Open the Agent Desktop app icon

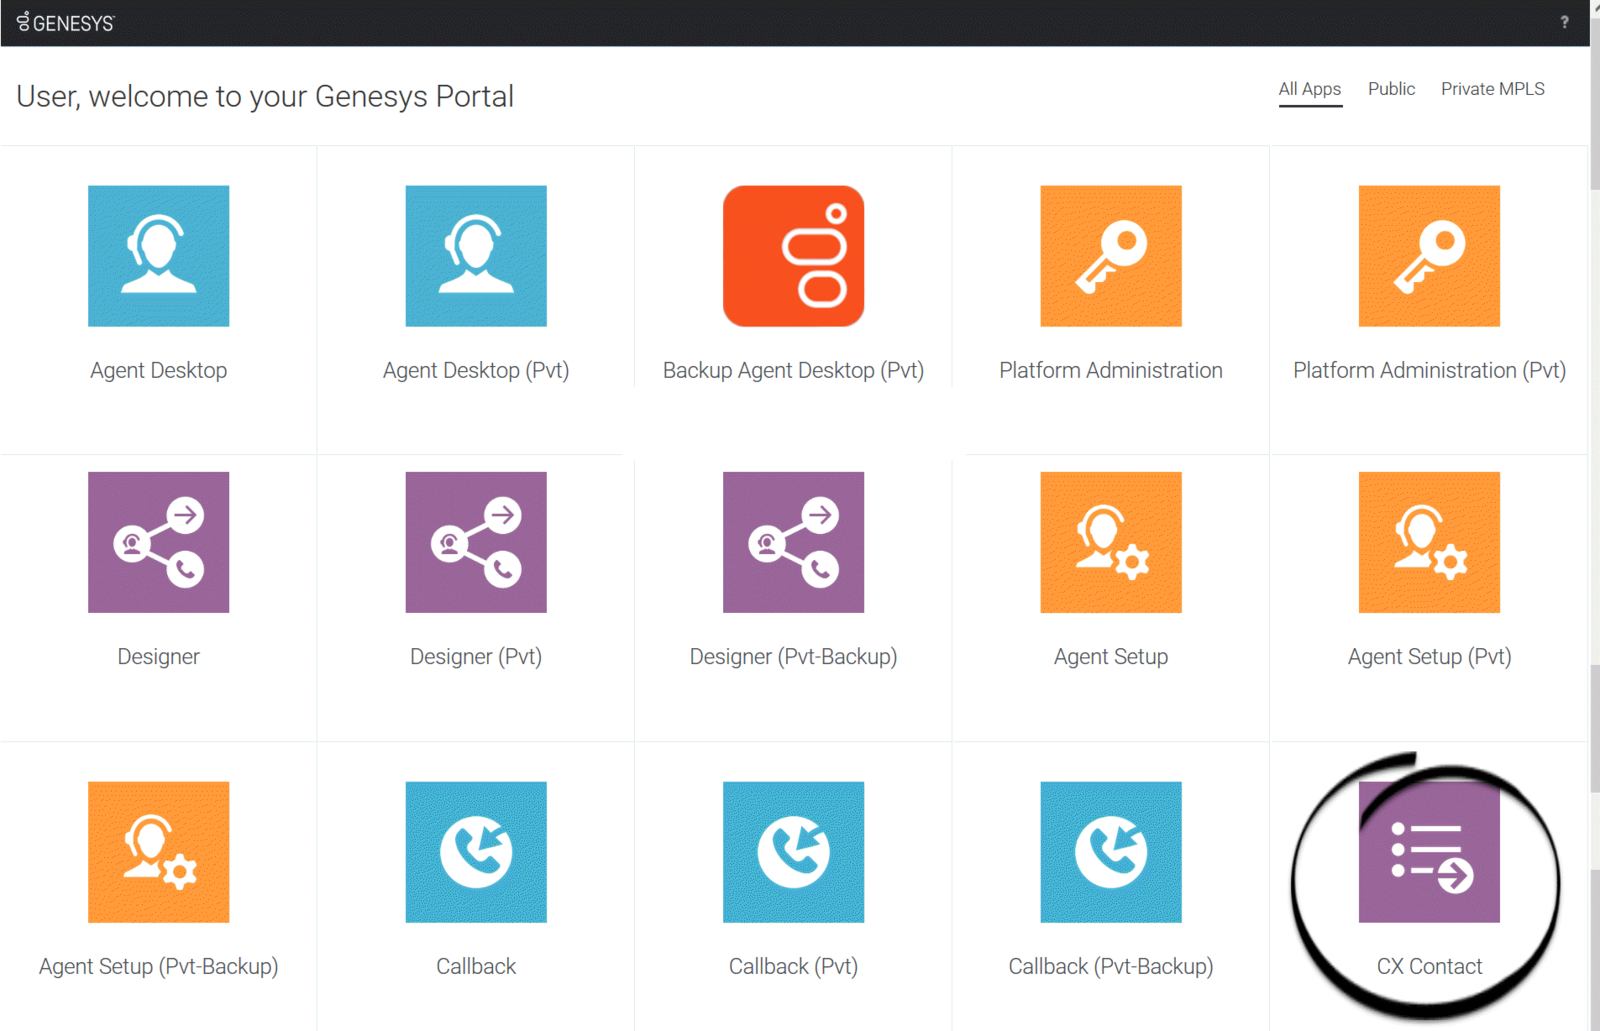(158, 256)
